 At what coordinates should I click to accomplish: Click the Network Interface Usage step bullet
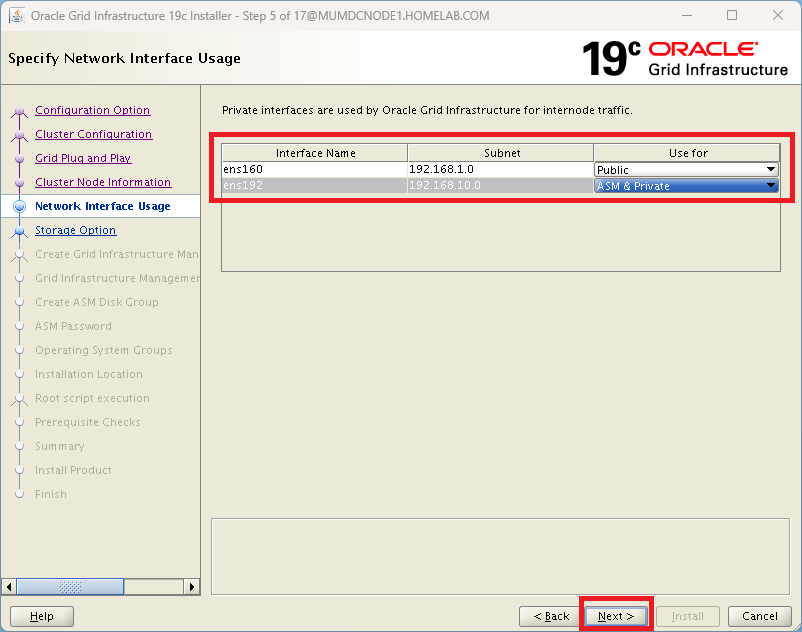point(19,207)
